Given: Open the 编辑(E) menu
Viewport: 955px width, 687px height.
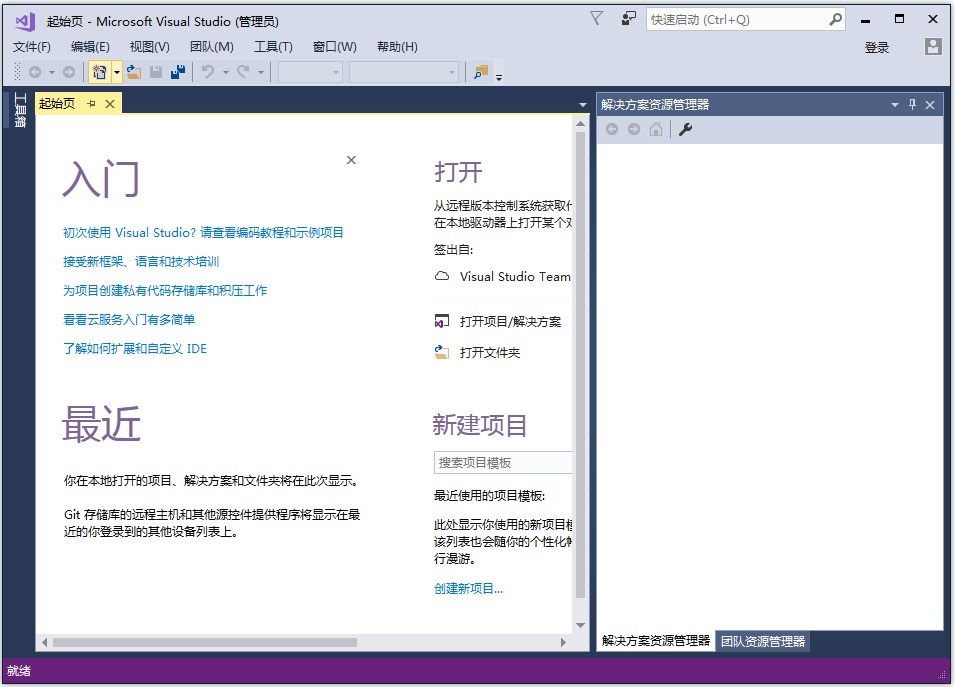Looking at the screenshot, I should [x=90, y=47].
